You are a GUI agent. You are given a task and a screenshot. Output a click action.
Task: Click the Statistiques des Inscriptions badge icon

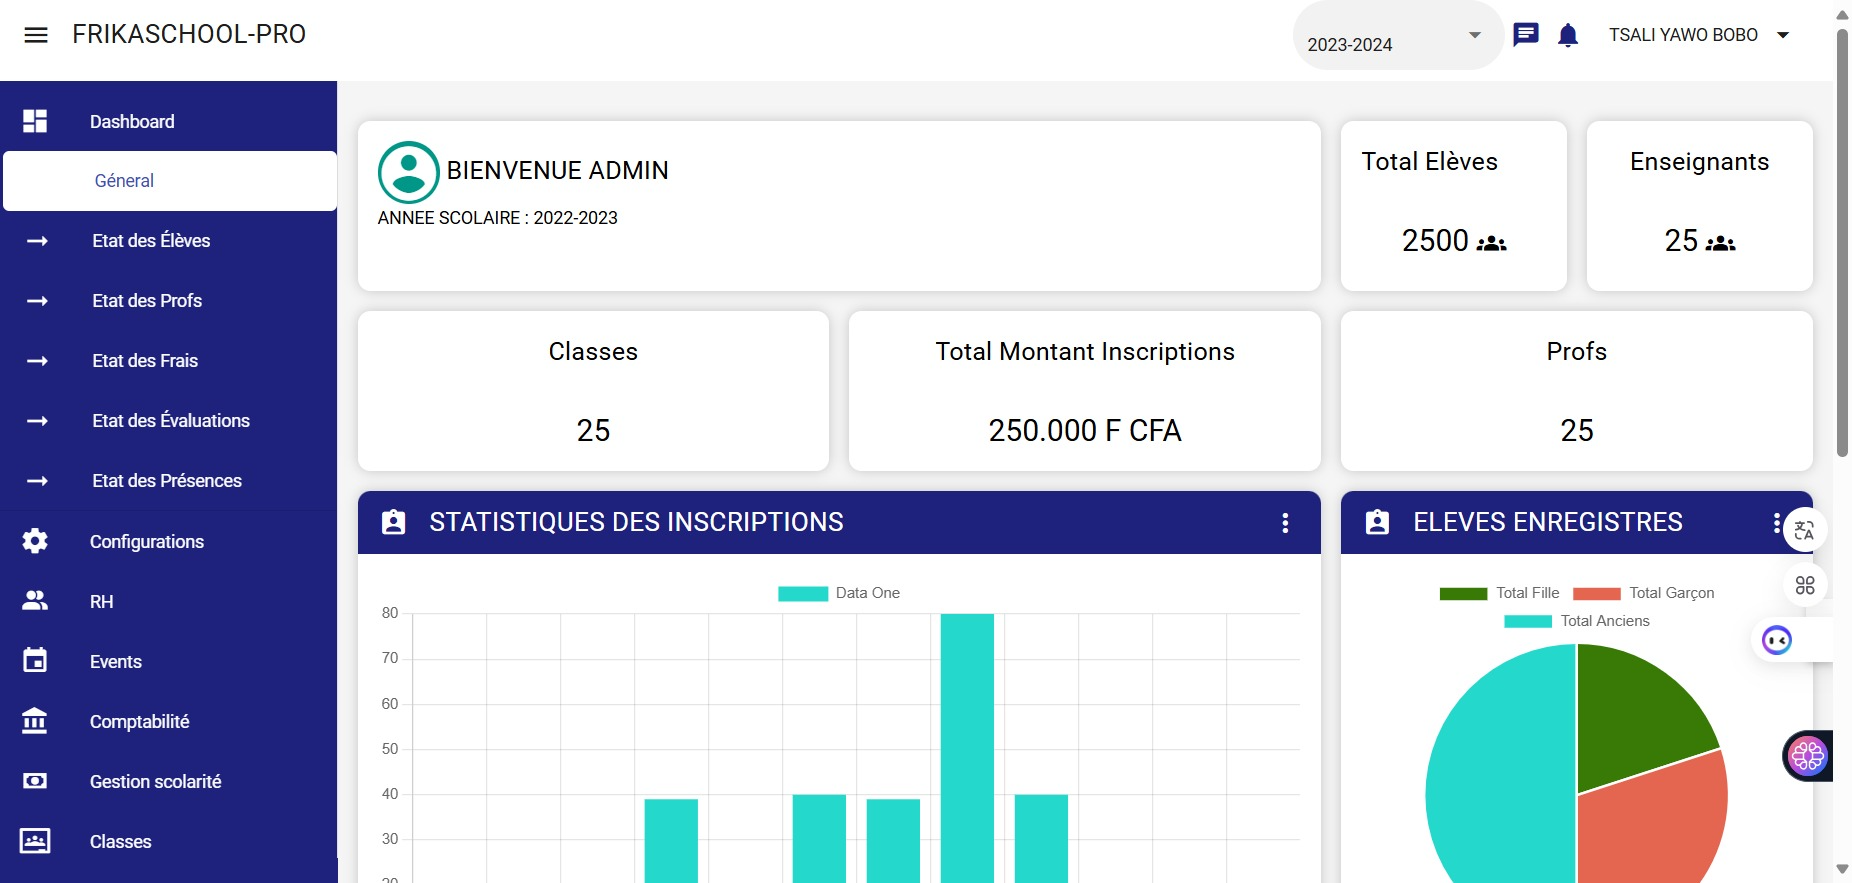pos(394,522)
